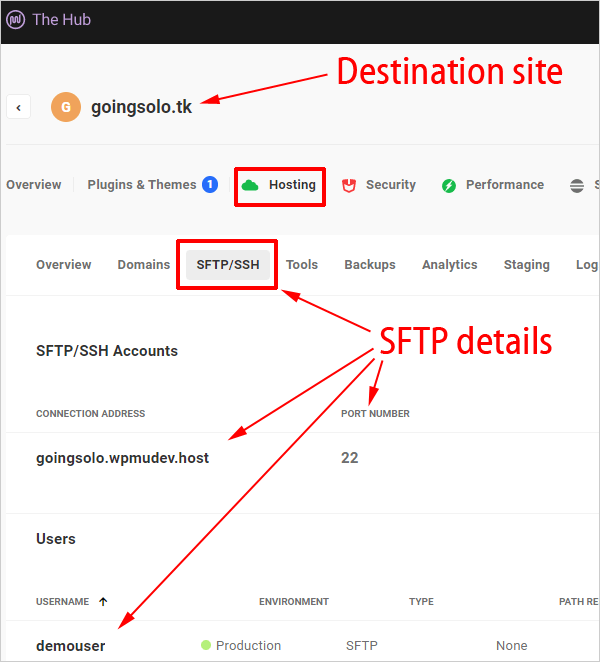Open the hosting Overview sub-tab
The height and width of the screenshot is (662, 600).
click(x=64, y=264)
